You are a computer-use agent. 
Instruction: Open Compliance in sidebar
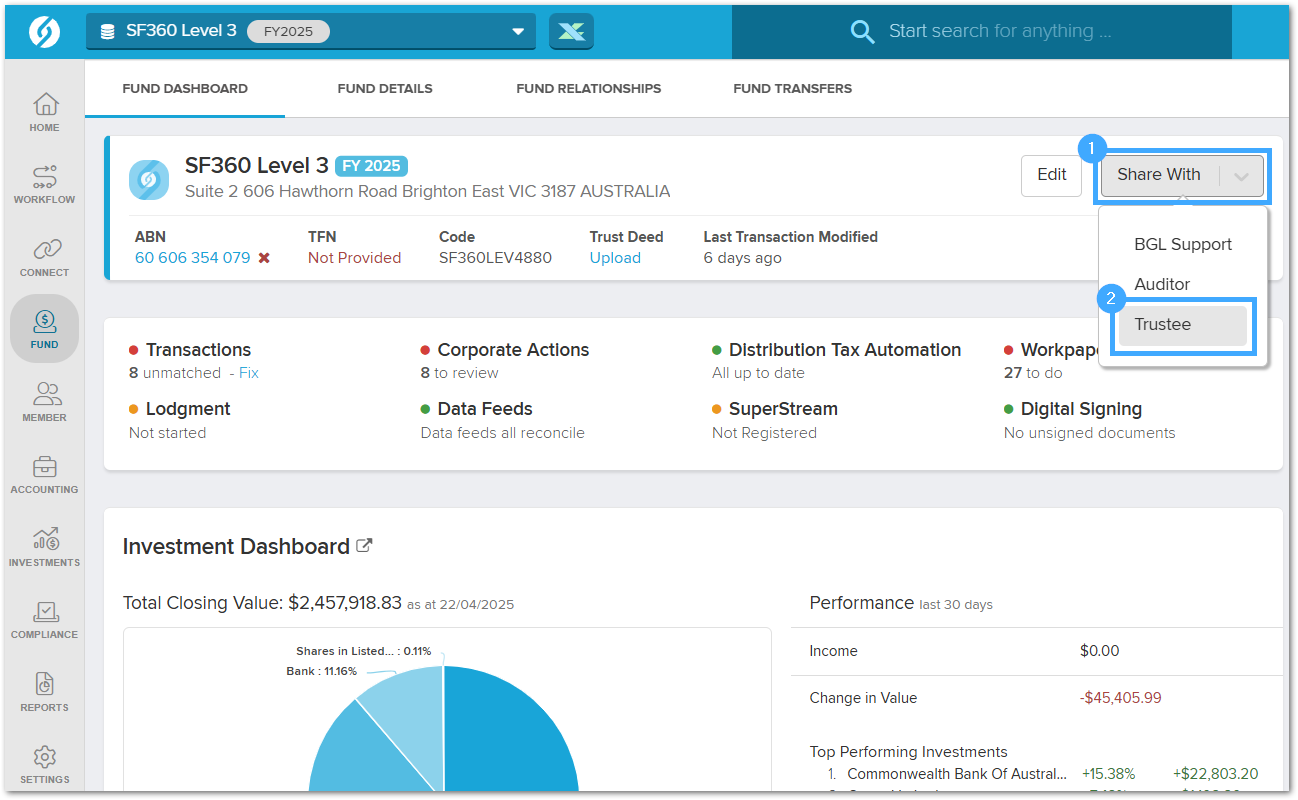tap(45, 619)
